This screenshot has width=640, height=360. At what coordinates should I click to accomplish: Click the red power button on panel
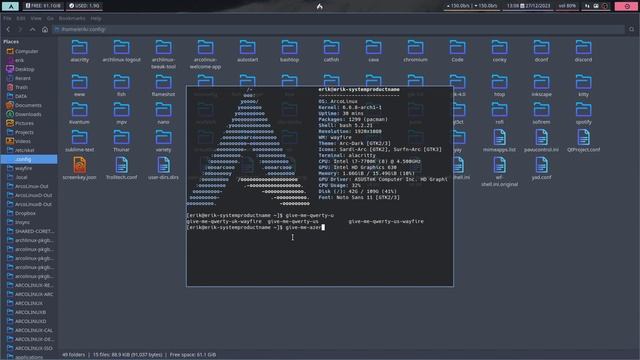tap(627, 6)
